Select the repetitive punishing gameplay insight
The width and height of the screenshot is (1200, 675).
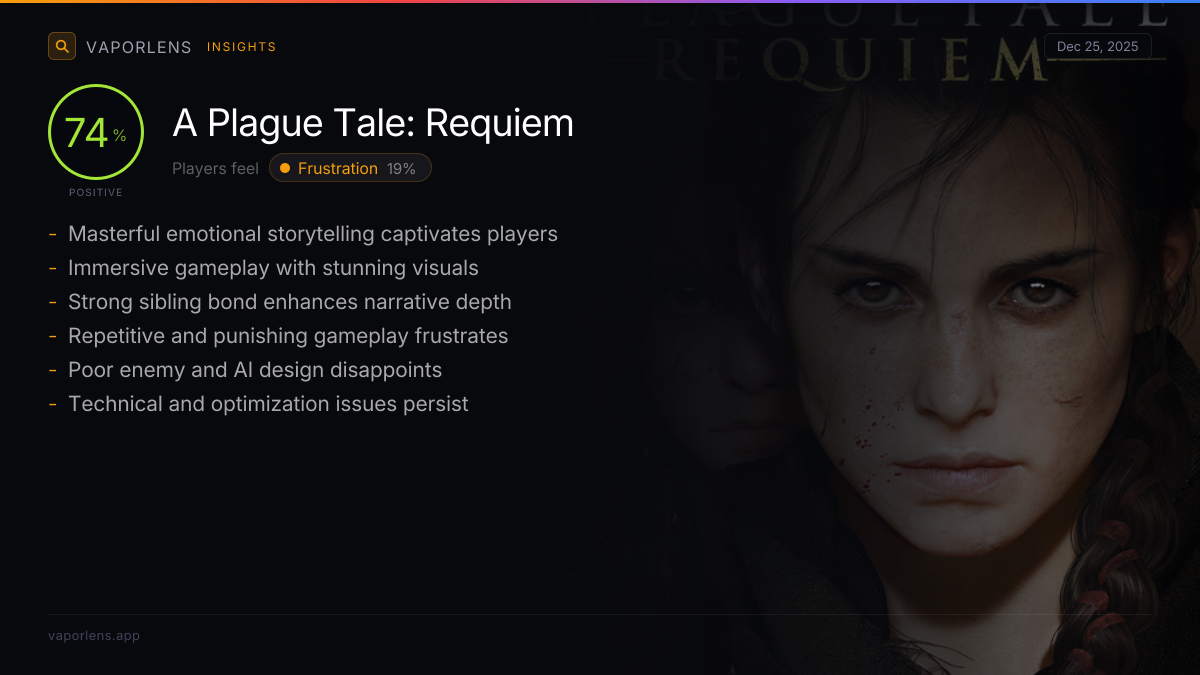(288, 336)
